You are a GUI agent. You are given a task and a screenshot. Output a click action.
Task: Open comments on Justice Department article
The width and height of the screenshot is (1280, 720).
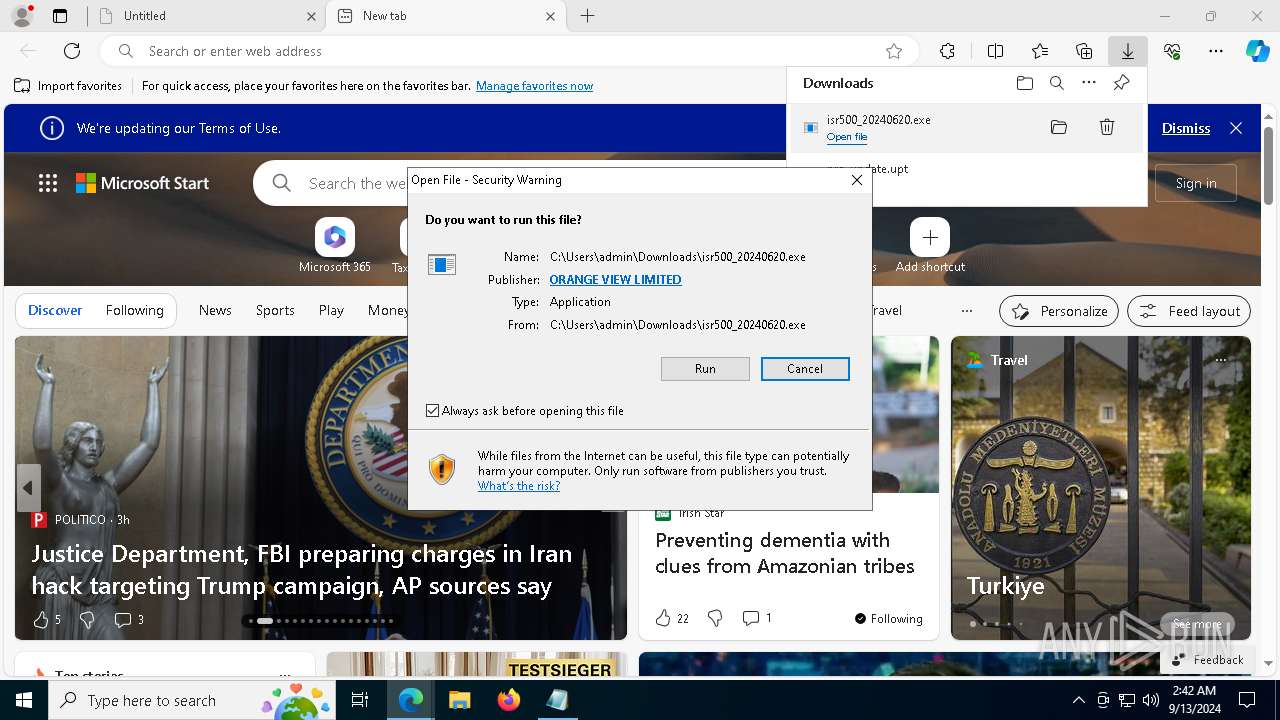click(128, 620)
